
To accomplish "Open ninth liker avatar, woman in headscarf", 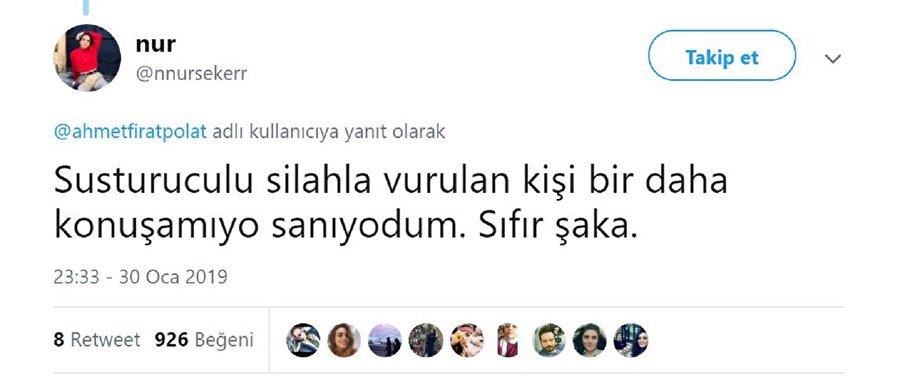I will click(631, 340).
